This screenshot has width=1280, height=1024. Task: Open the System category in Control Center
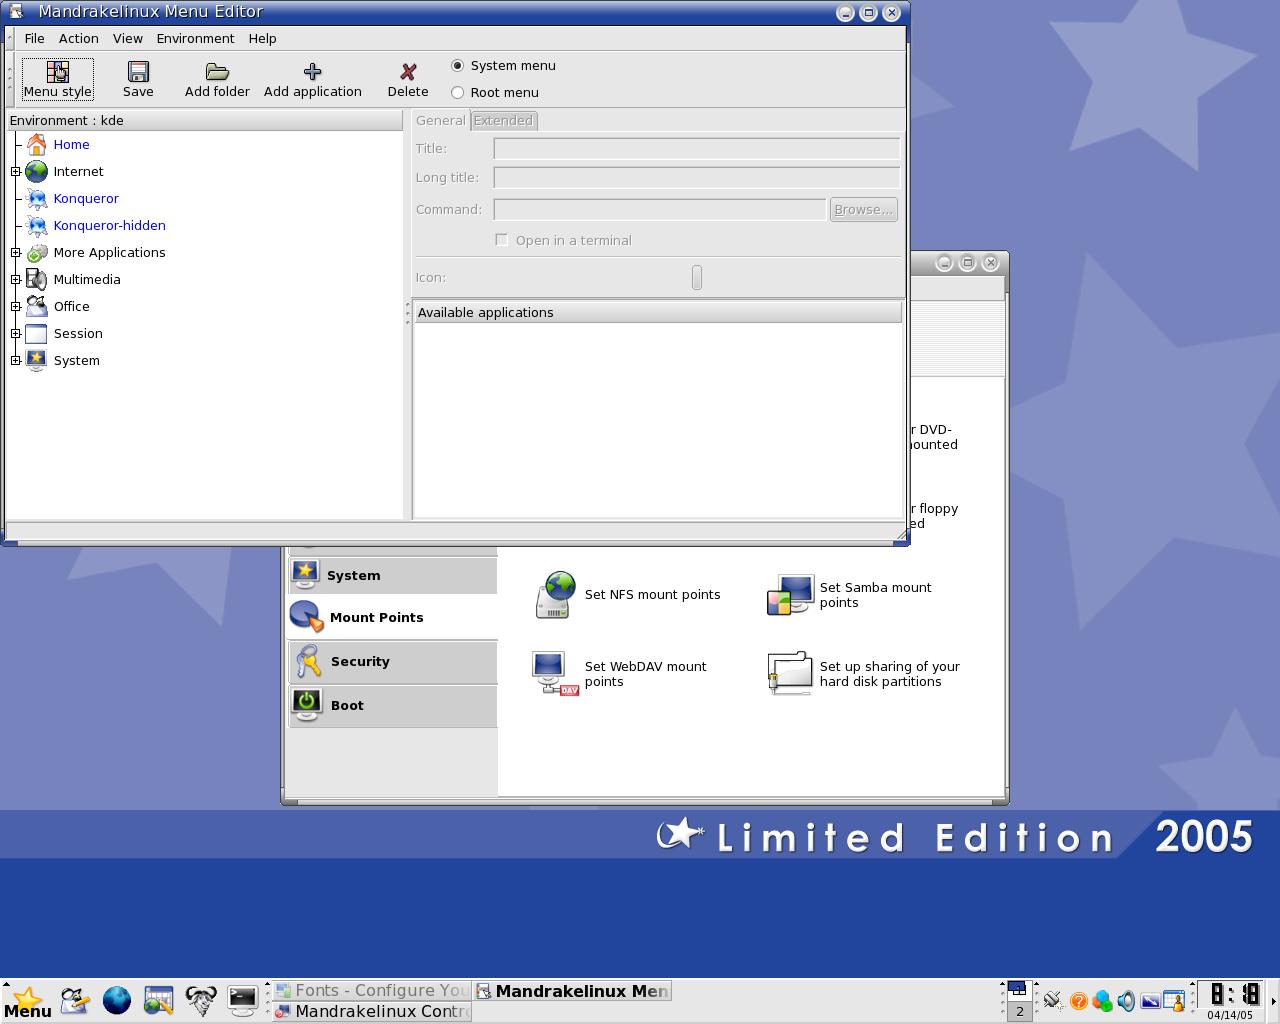[x=392, y=575]
